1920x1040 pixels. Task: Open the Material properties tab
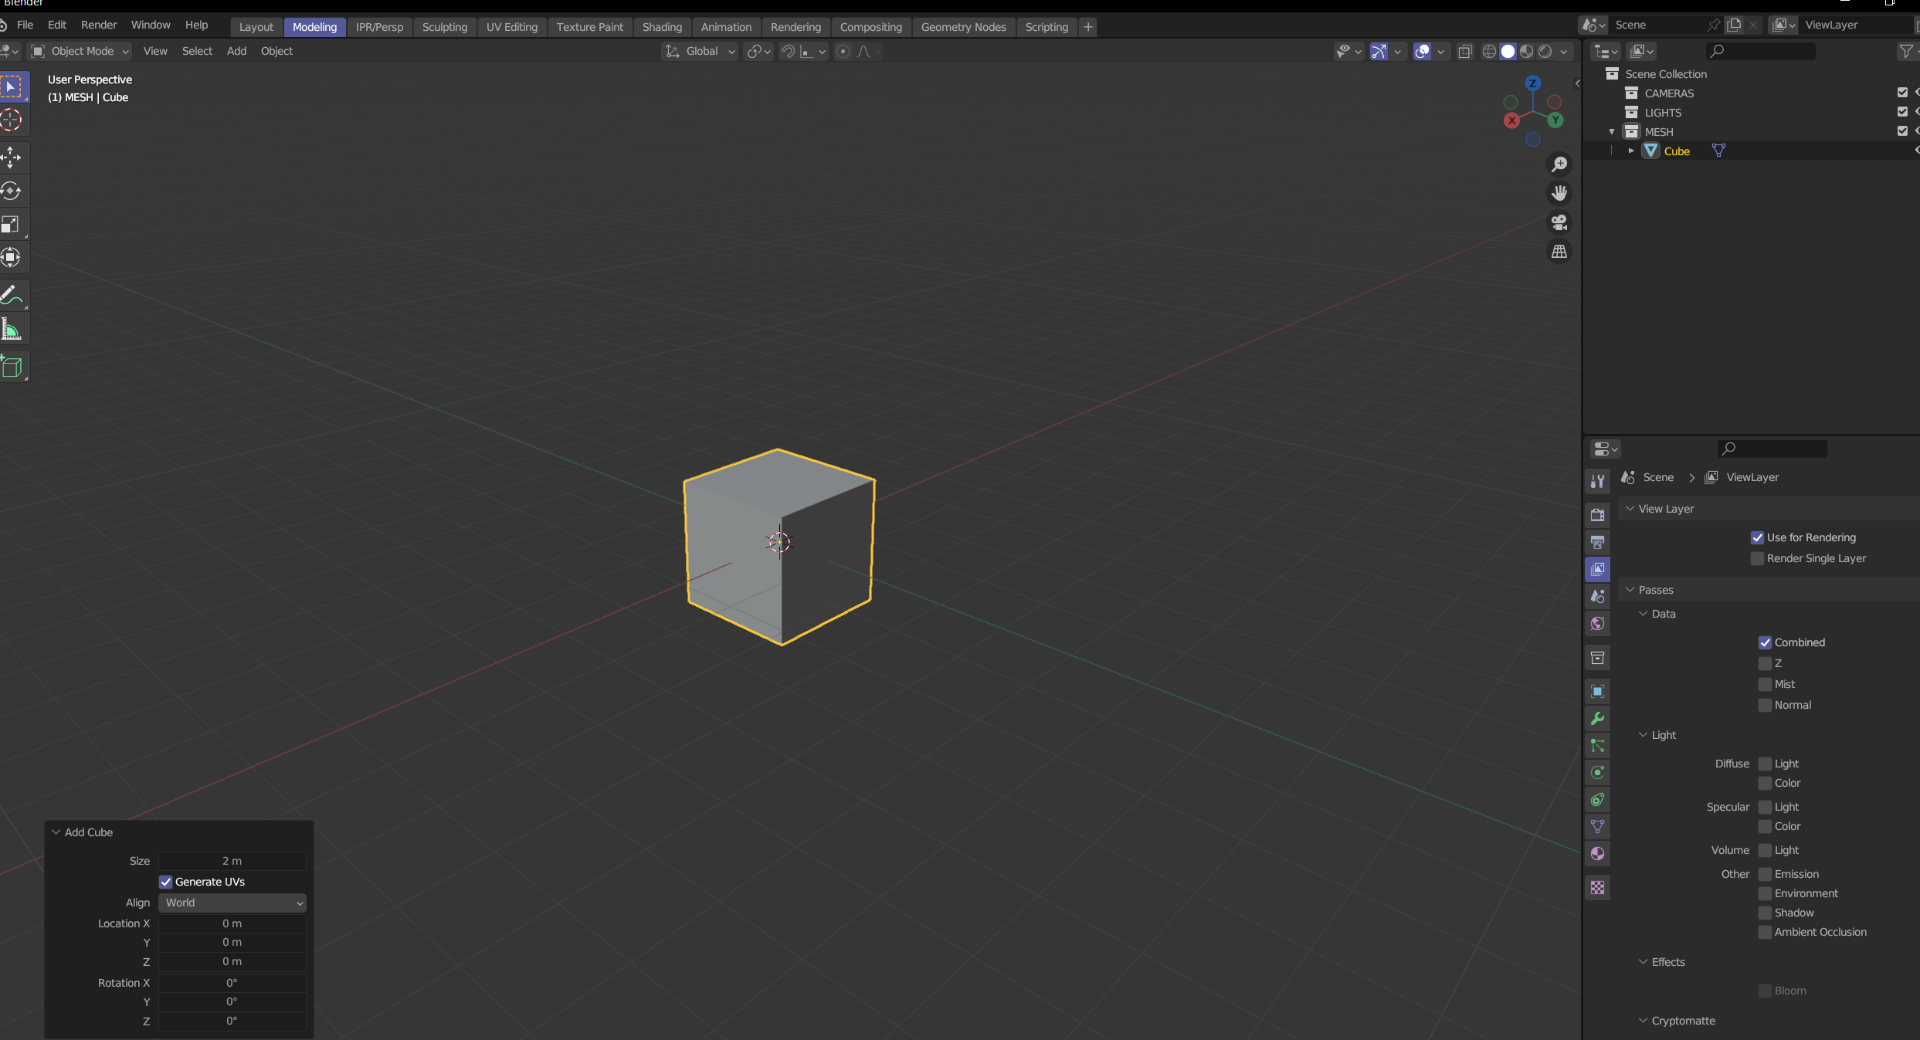[1598, 853]
